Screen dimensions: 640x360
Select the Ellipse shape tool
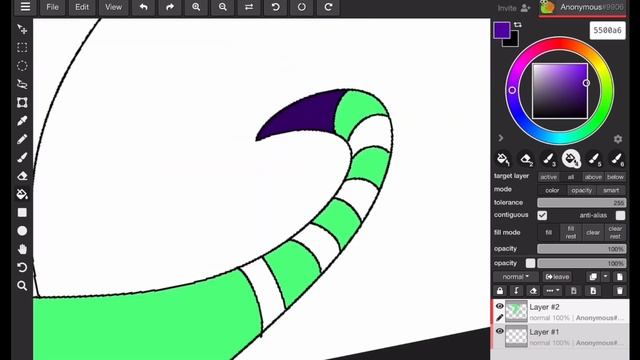coord(22,231)
